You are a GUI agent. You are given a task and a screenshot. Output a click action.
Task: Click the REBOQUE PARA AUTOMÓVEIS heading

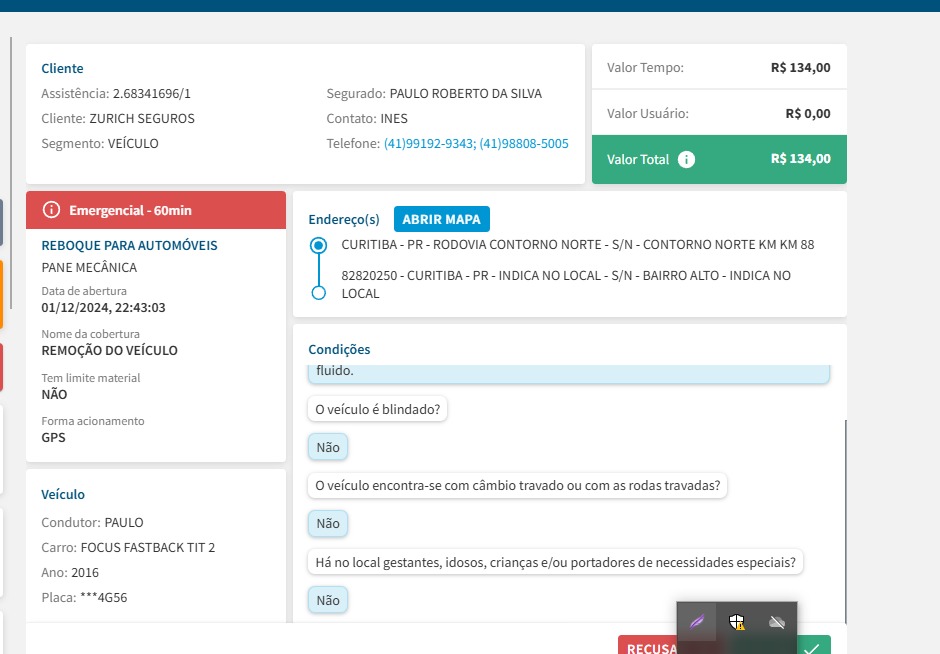pyautogui.click(x=129, y=245)
